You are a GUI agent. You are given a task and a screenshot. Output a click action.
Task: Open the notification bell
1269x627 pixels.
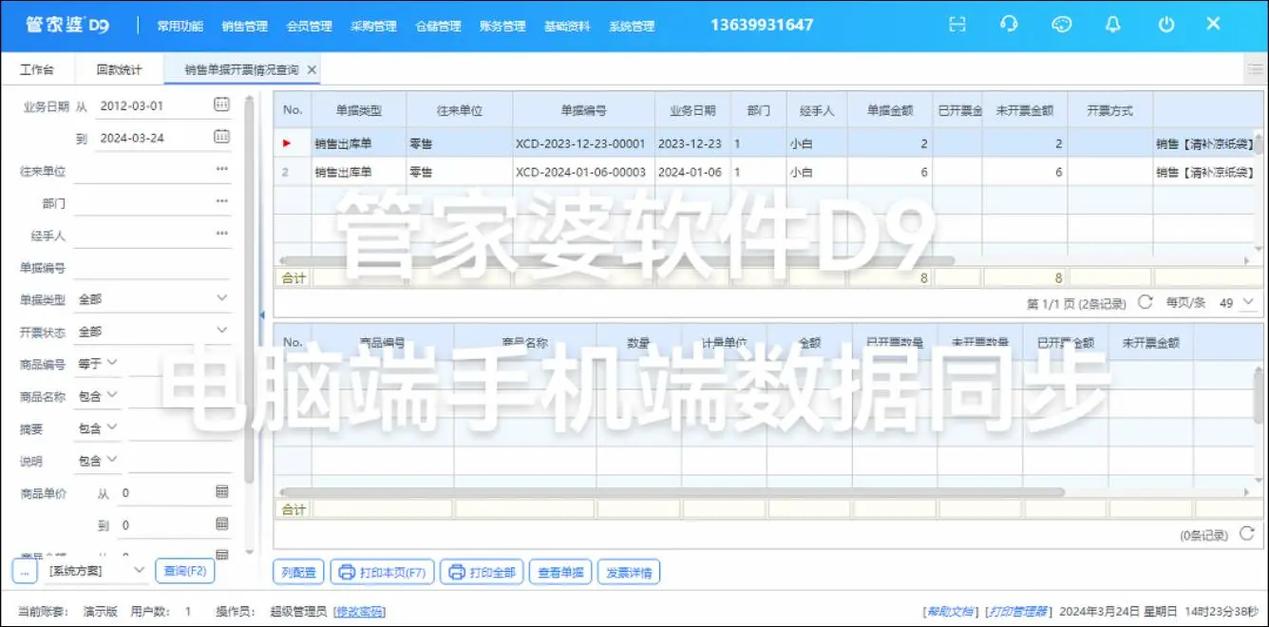(x=1113, y=25)
